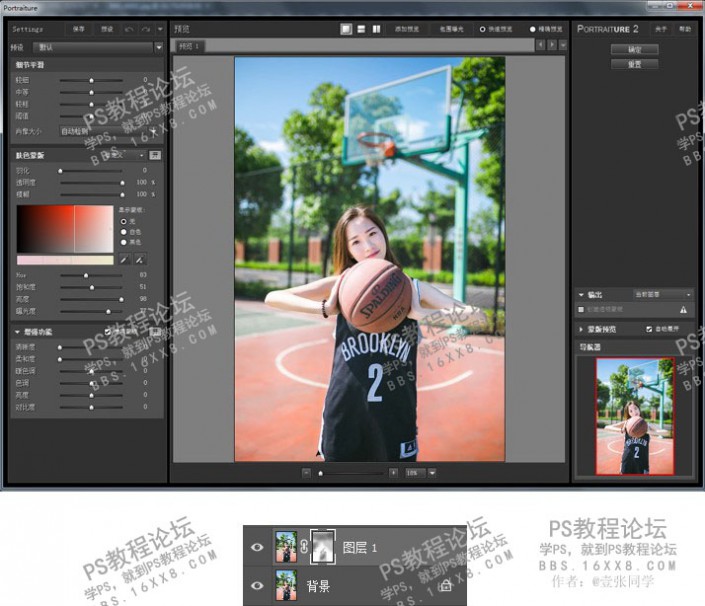Click the redo arrow in Settings bar
Image resolution: width=705 pixels, height=606 pixels.
(148, 29)
